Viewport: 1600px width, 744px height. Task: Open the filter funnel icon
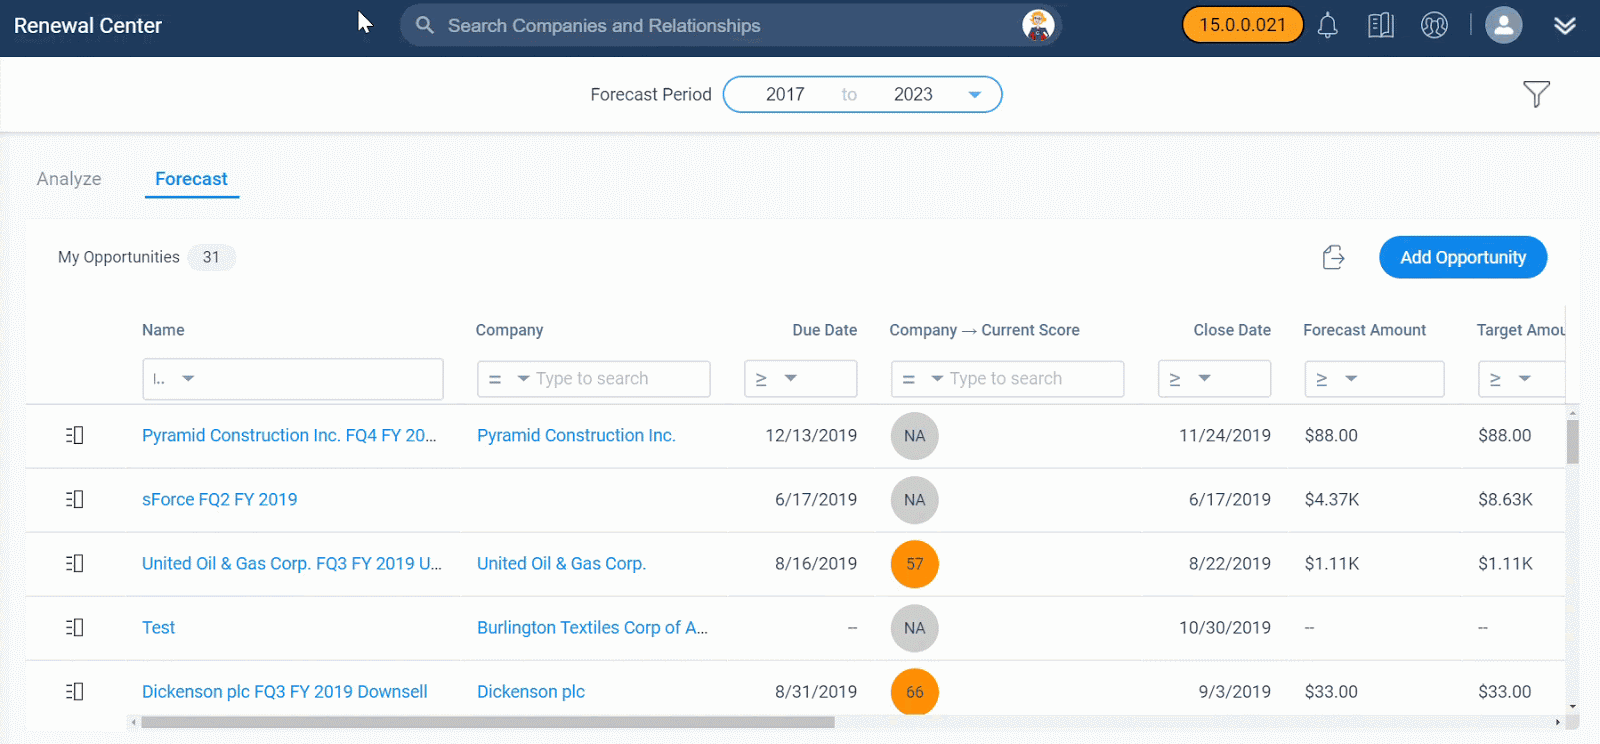point(1536,94)
